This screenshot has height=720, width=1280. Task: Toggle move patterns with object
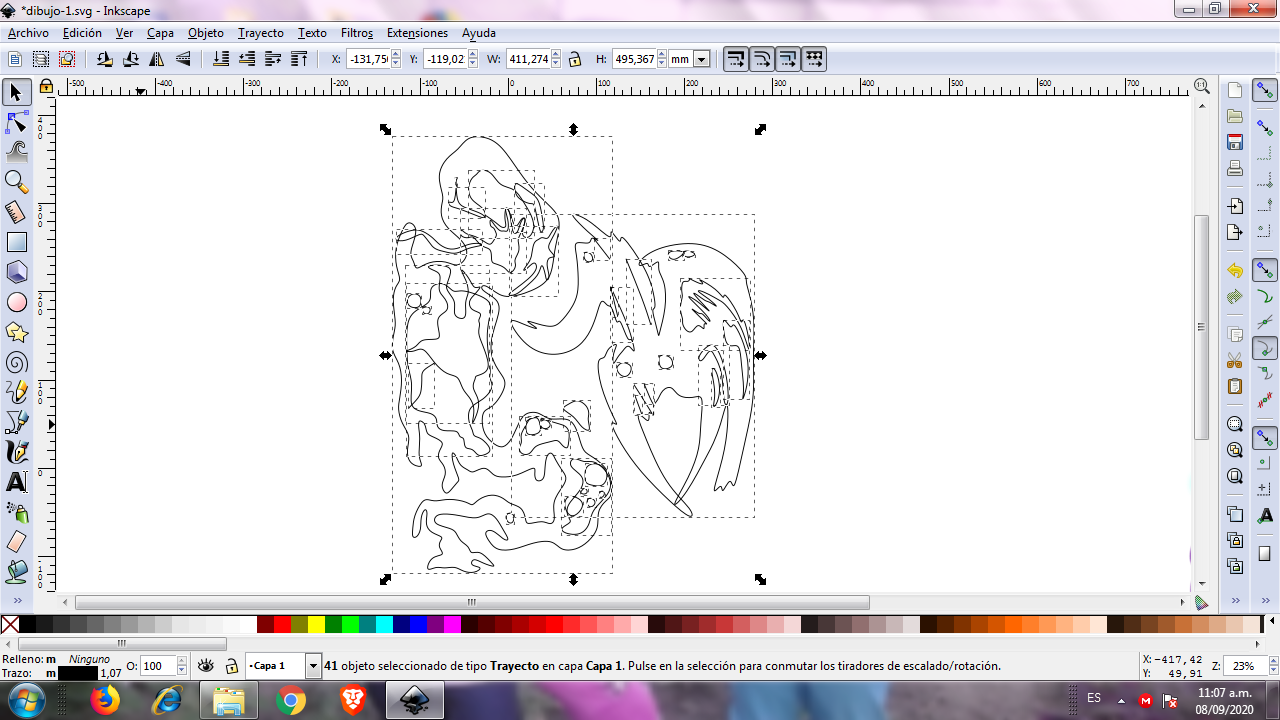click(x=813, y=59)
